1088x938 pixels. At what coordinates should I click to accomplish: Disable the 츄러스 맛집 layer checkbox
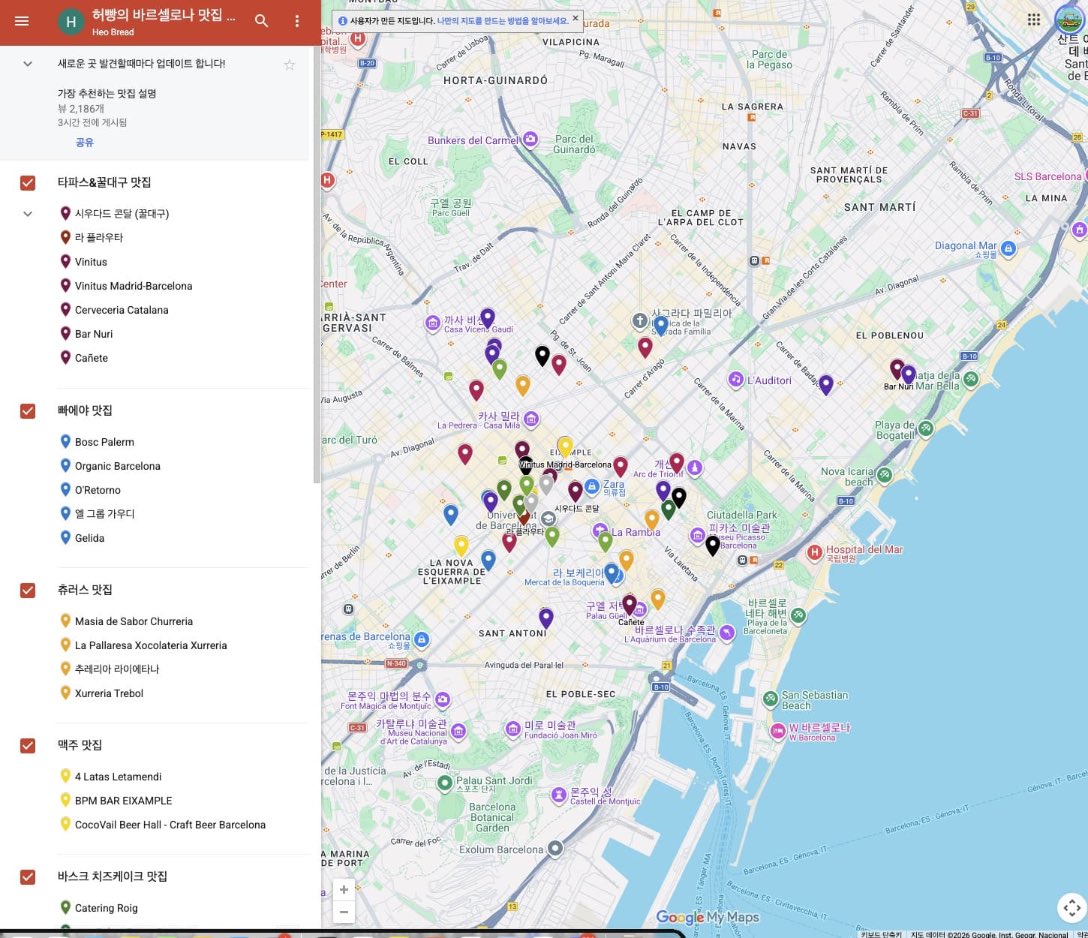(x=28, y=590)
